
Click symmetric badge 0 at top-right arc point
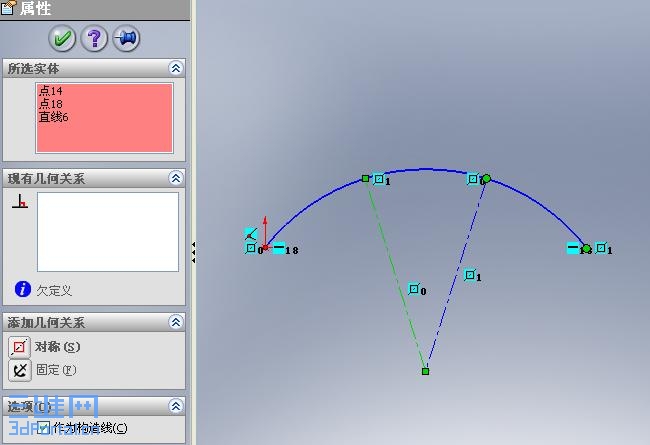474,179
